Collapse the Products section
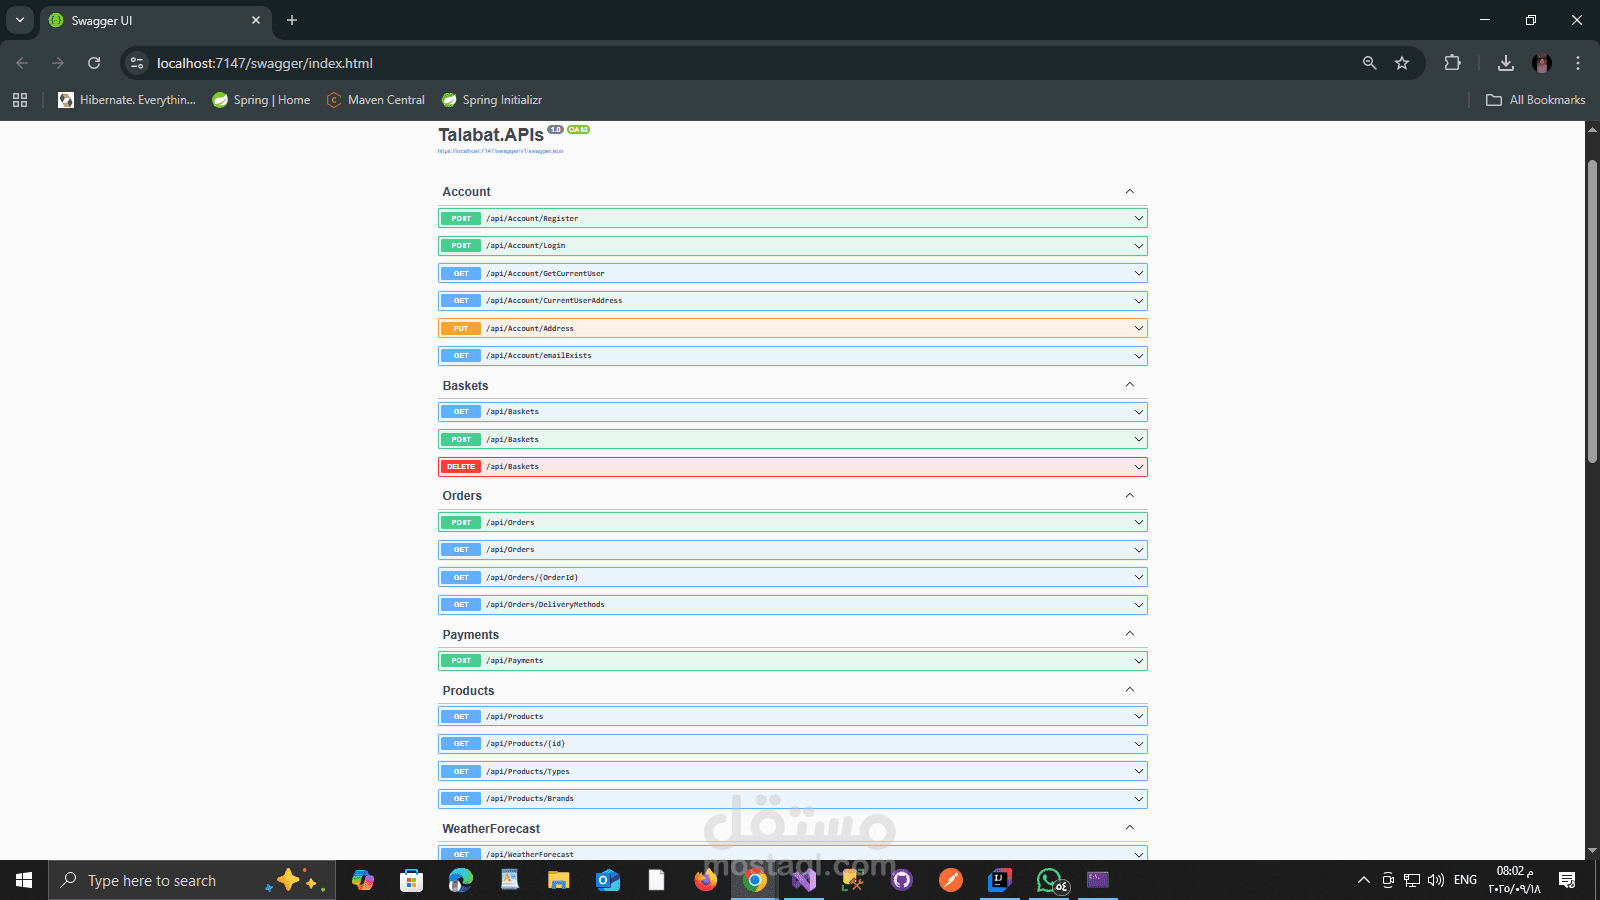This screenshot has width=1600, height=900. tap(1130, 690)
